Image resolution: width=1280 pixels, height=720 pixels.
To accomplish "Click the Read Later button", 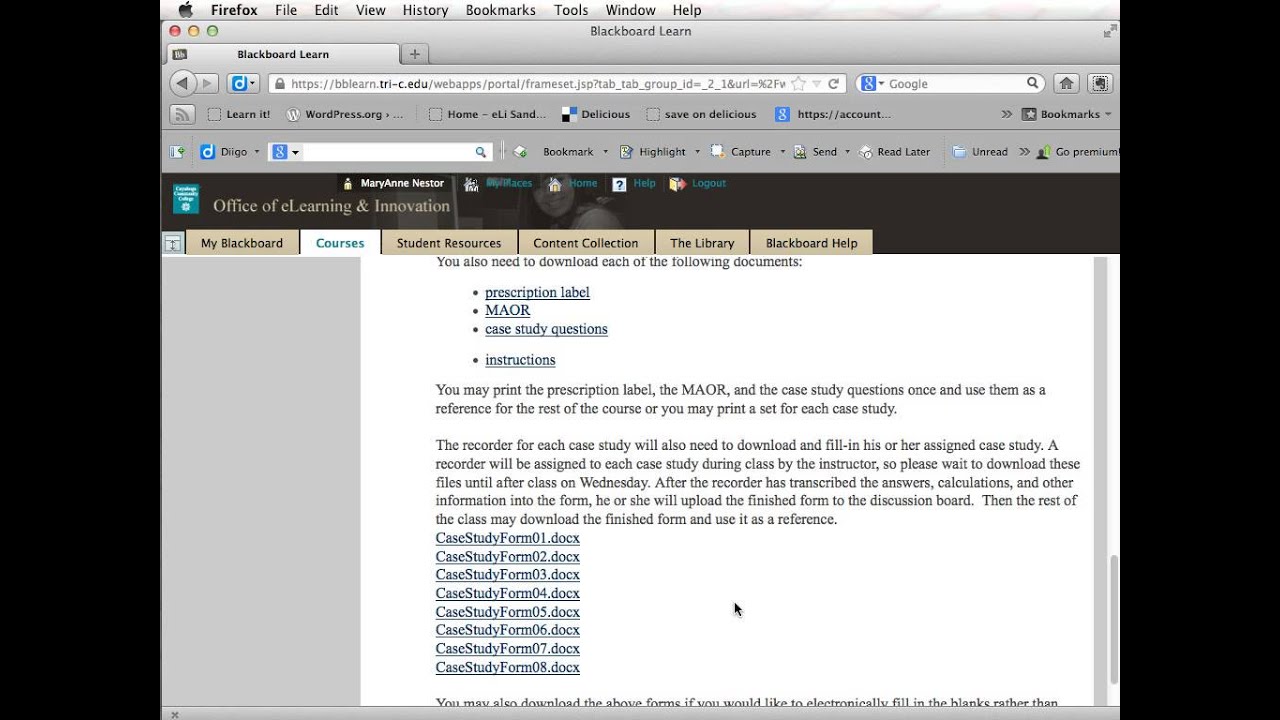I will tap(894, 152).
